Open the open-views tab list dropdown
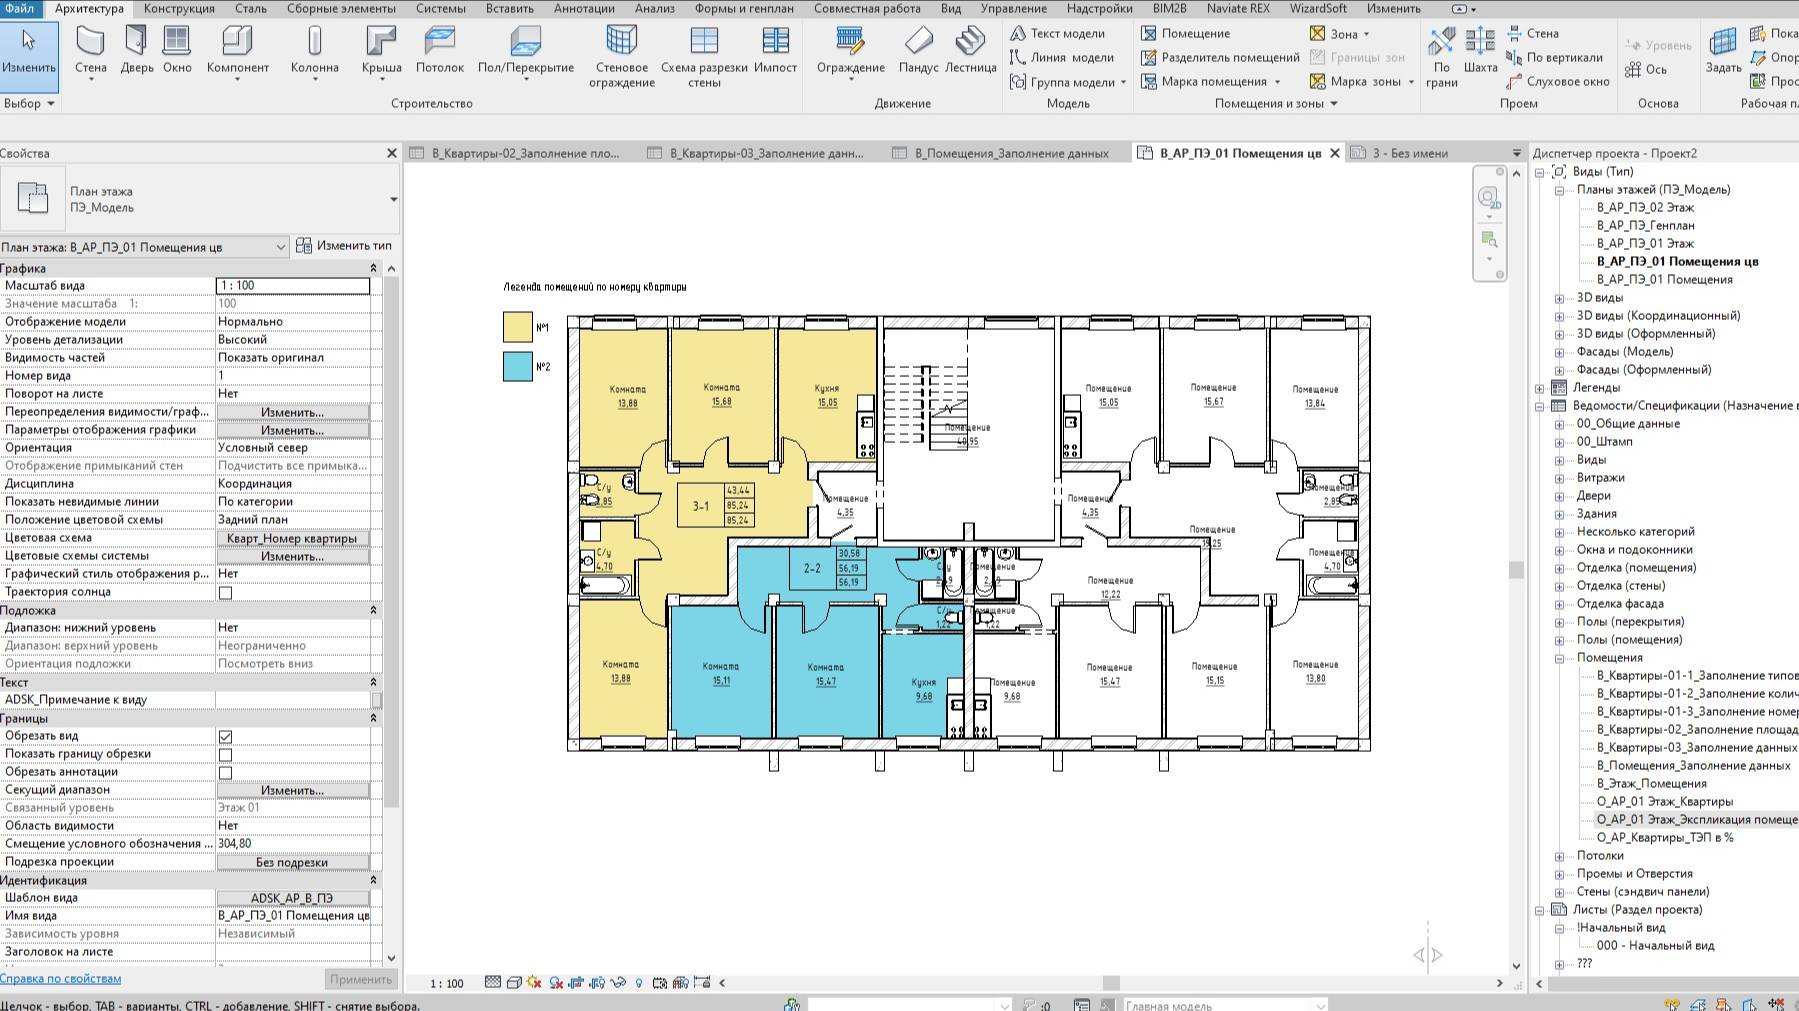The height and width of the screenshot is (1011, 1799). (x=1516, y=153)
